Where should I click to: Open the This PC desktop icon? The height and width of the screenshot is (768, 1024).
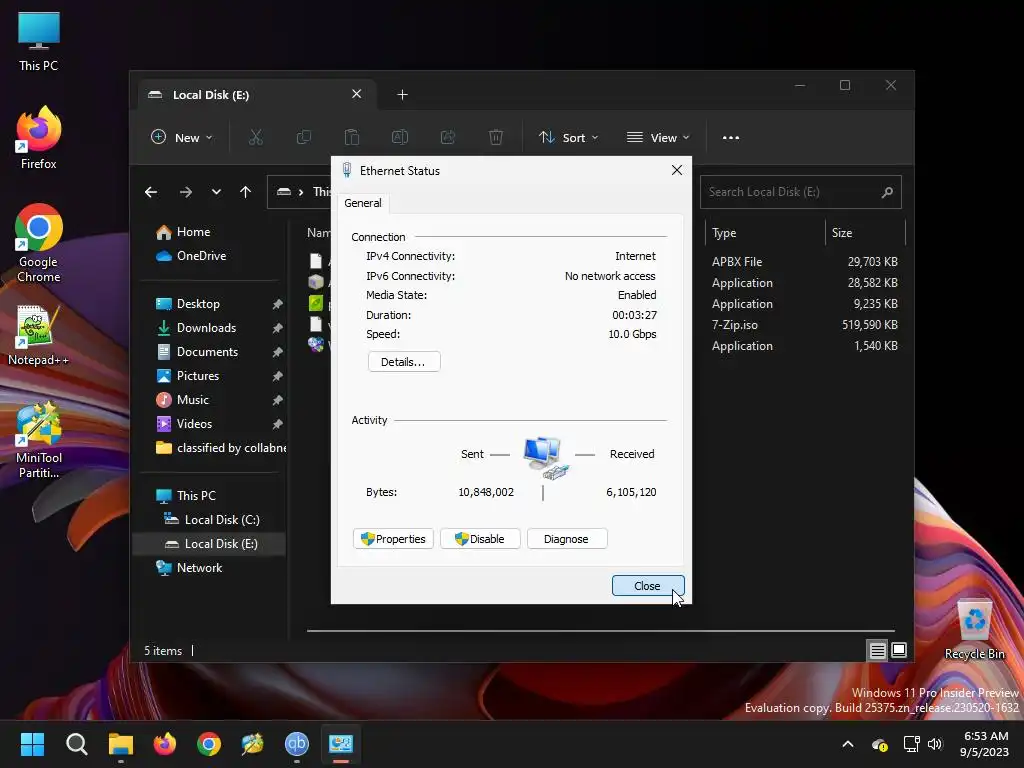click(x=39, y=42)
